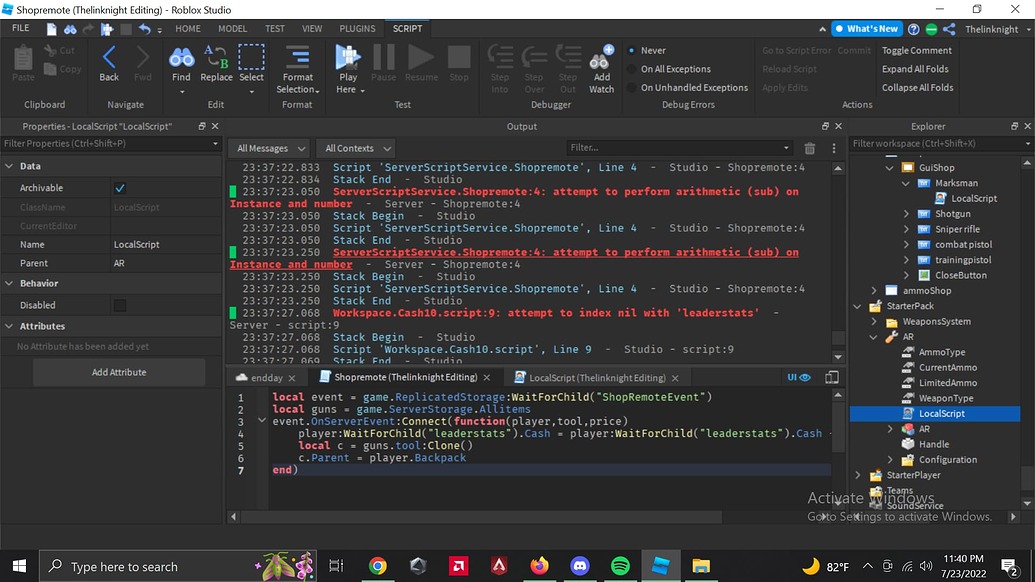Open the All Contexts dropdown
The height and width of the screenshot is (582, 1035).
[x=355, y=148]
